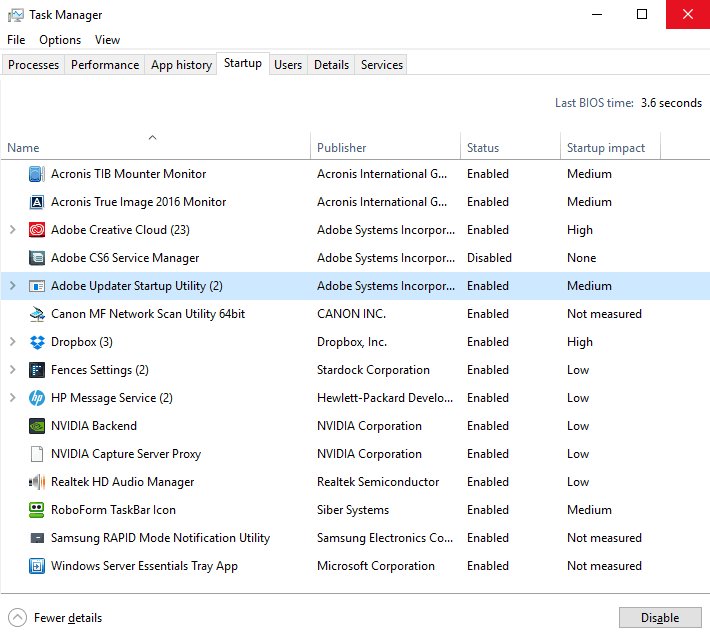Image resolution: width=710 pixels, height=642 pixels.
Task: Click the Windows Server Essentials Tray App icon
Action: tap(37, 566)
